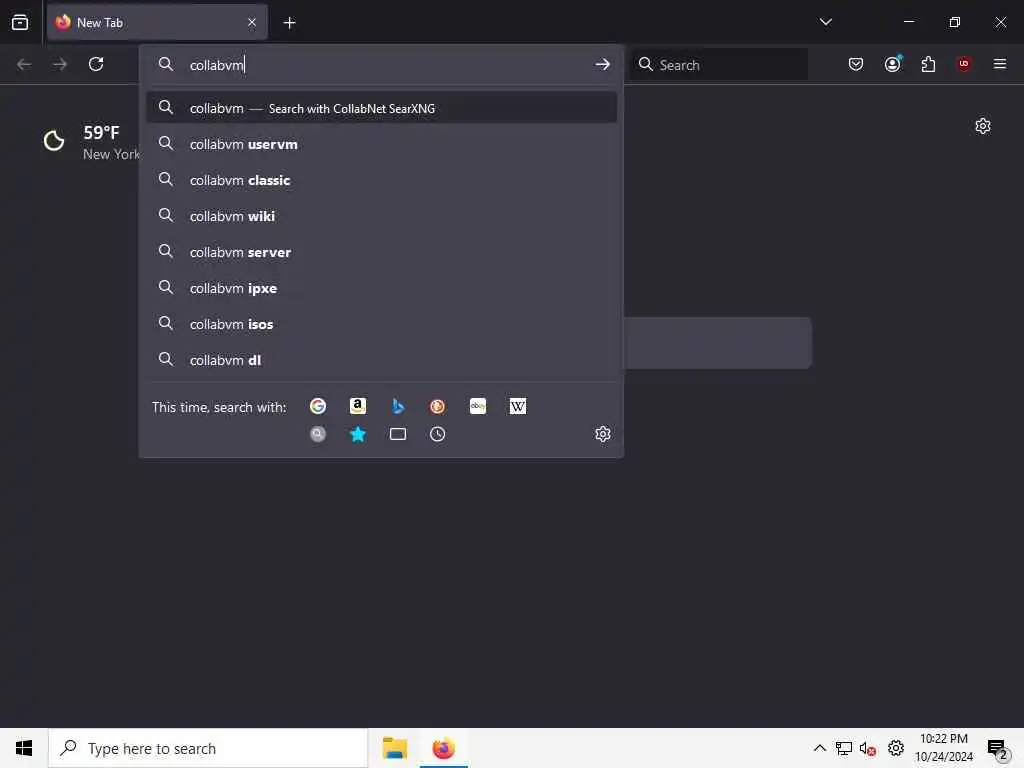Click Firefox icon in taskbar
Screen dimensions: 1024x768
(443, 748)
